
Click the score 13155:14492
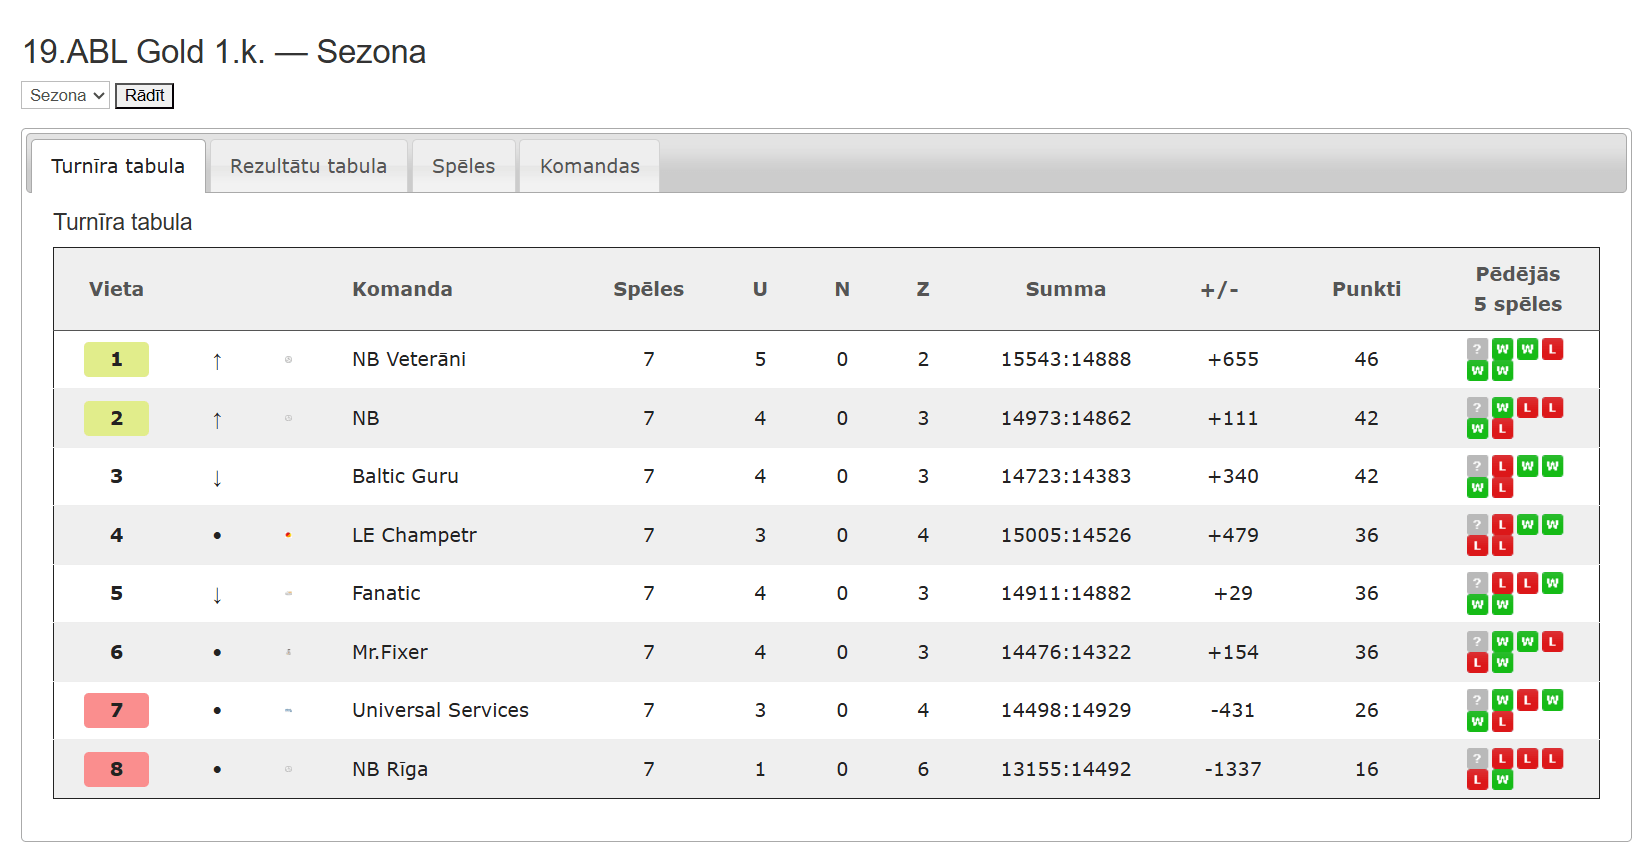click(1066, 769)
